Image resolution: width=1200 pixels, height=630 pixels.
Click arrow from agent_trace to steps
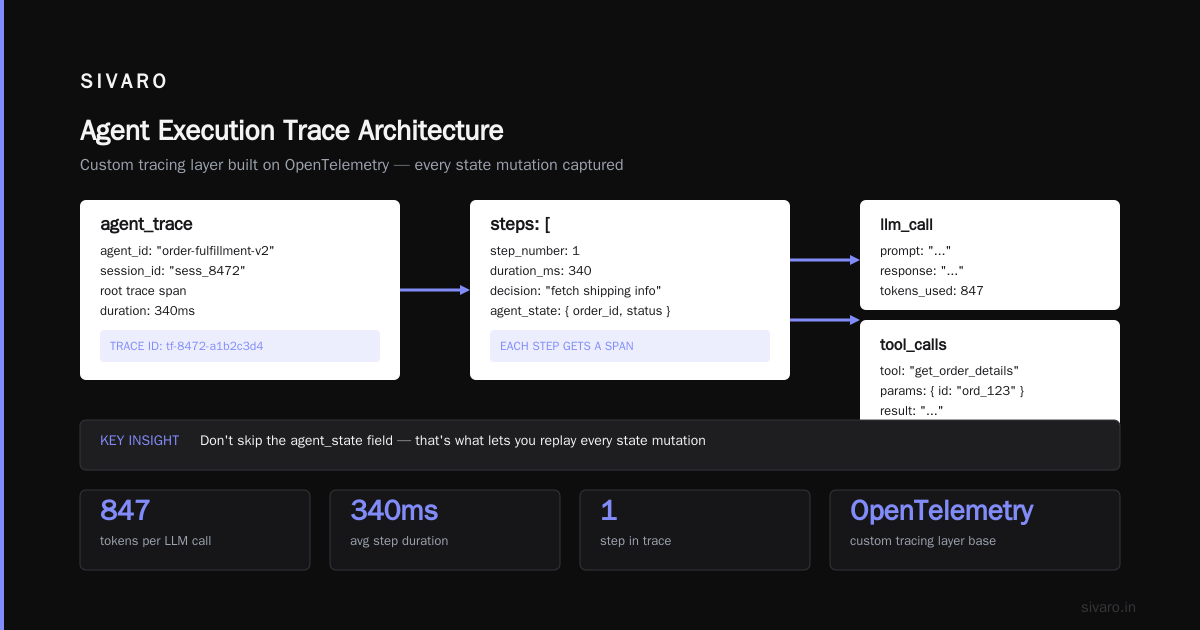[x=435, y=290]
